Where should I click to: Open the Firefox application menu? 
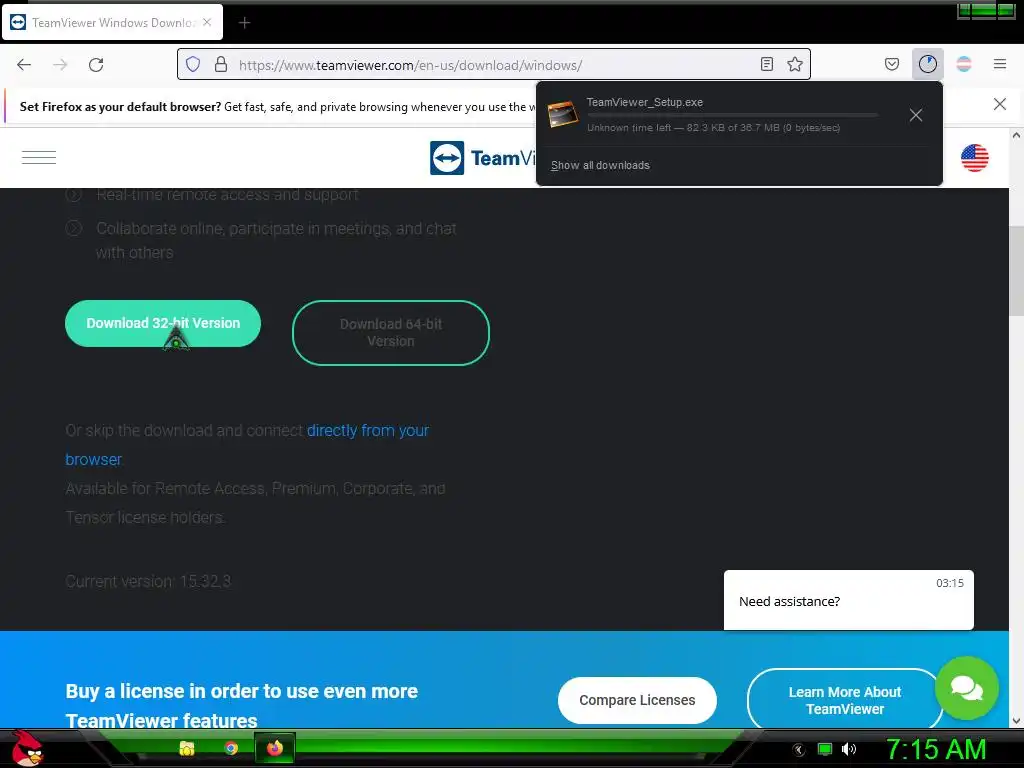click(1000, 64)
